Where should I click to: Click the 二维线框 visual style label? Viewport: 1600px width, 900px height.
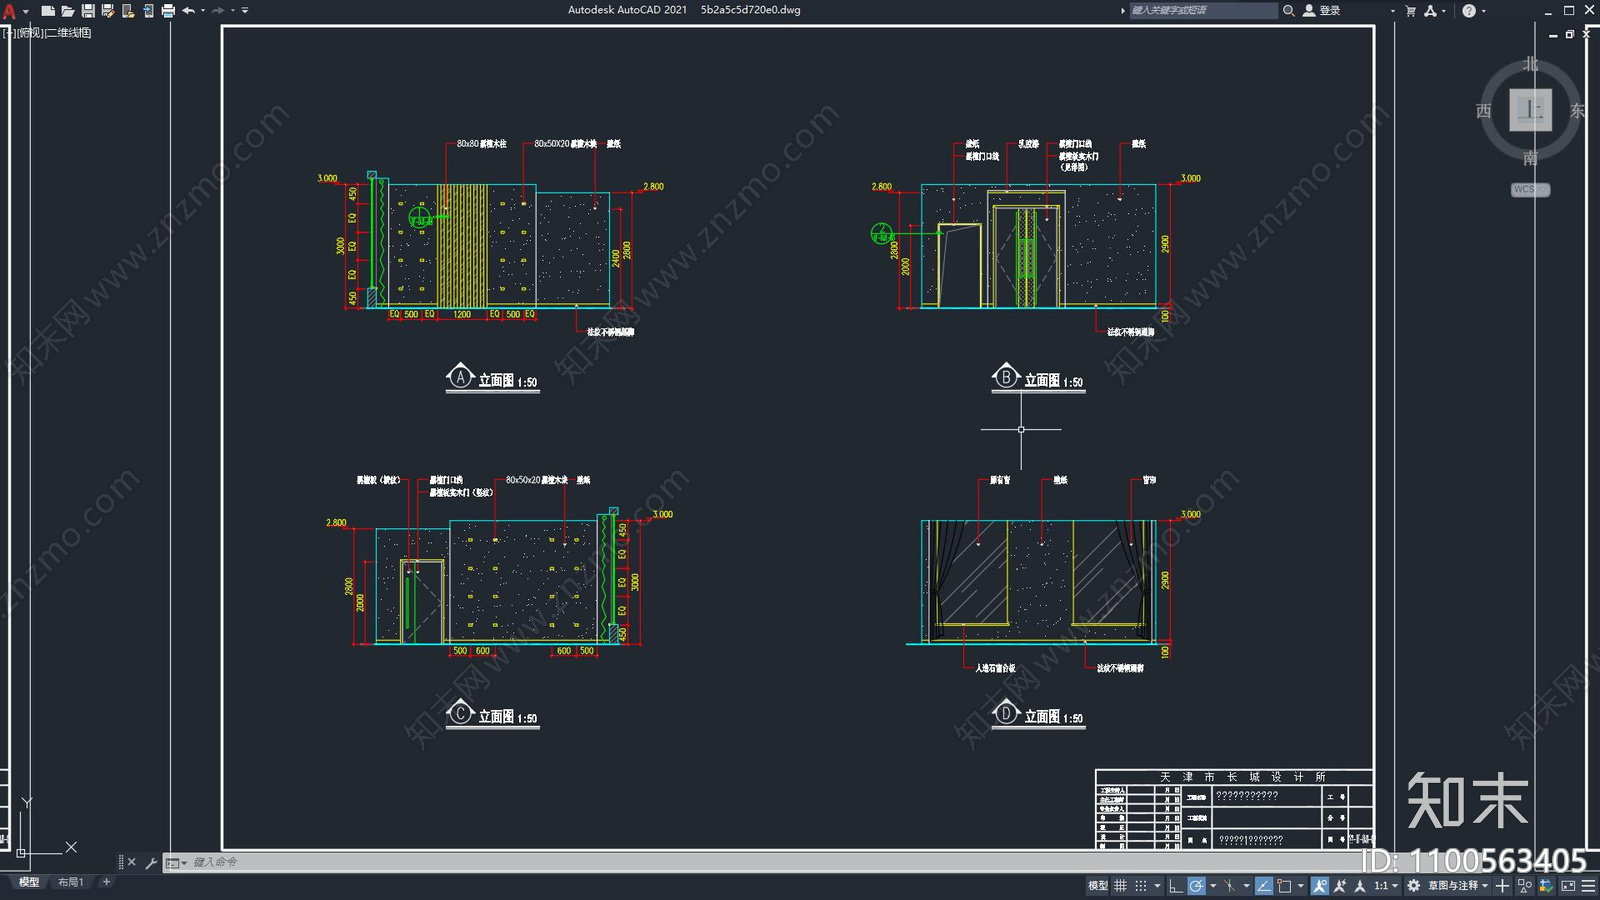(69, 33)
